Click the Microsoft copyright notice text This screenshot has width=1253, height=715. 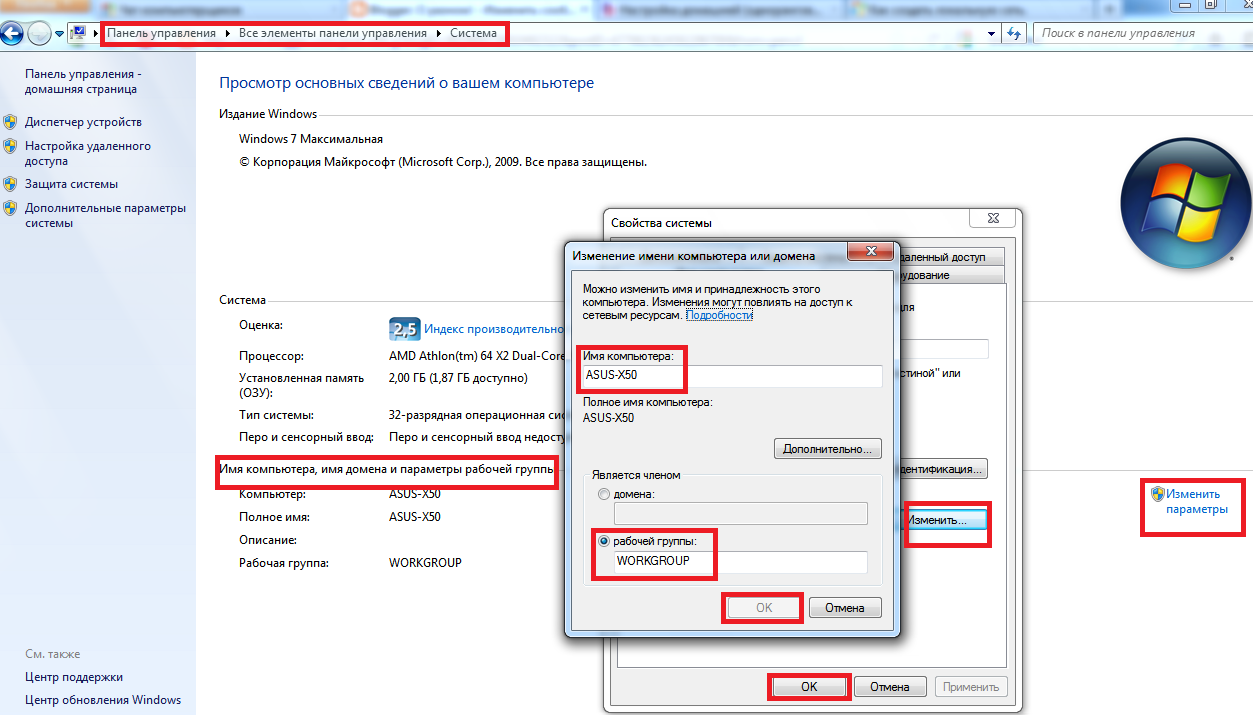[443, 161]
